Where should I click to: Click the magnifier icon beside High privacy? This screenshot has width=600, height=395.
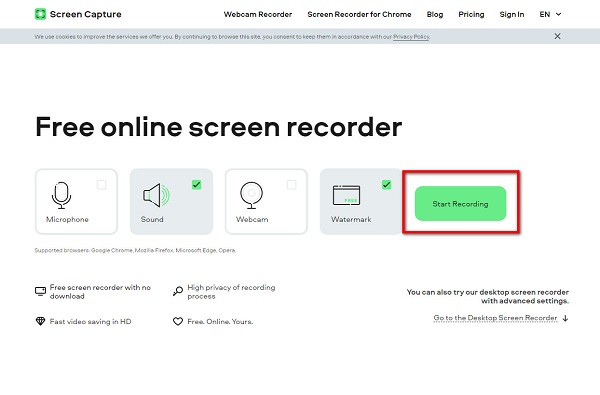coord(178,291)
